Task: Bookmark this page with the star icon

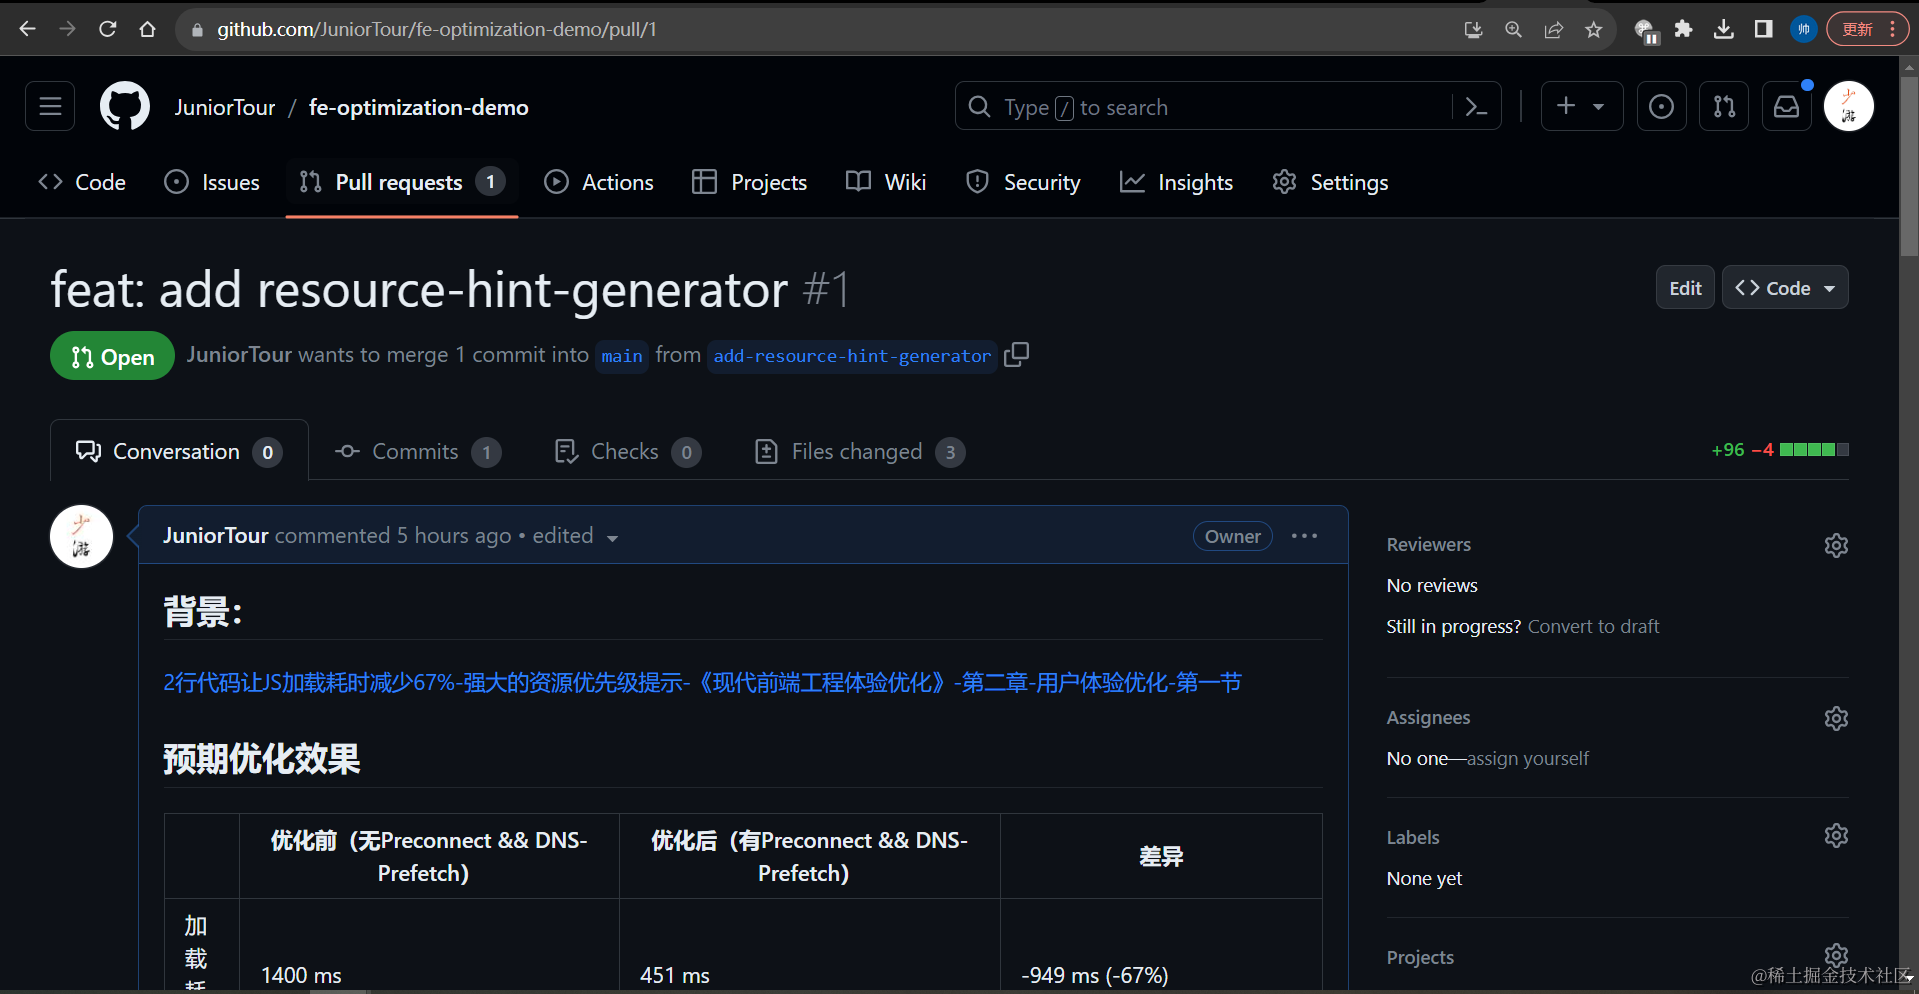Action: tap(1594, 30)
